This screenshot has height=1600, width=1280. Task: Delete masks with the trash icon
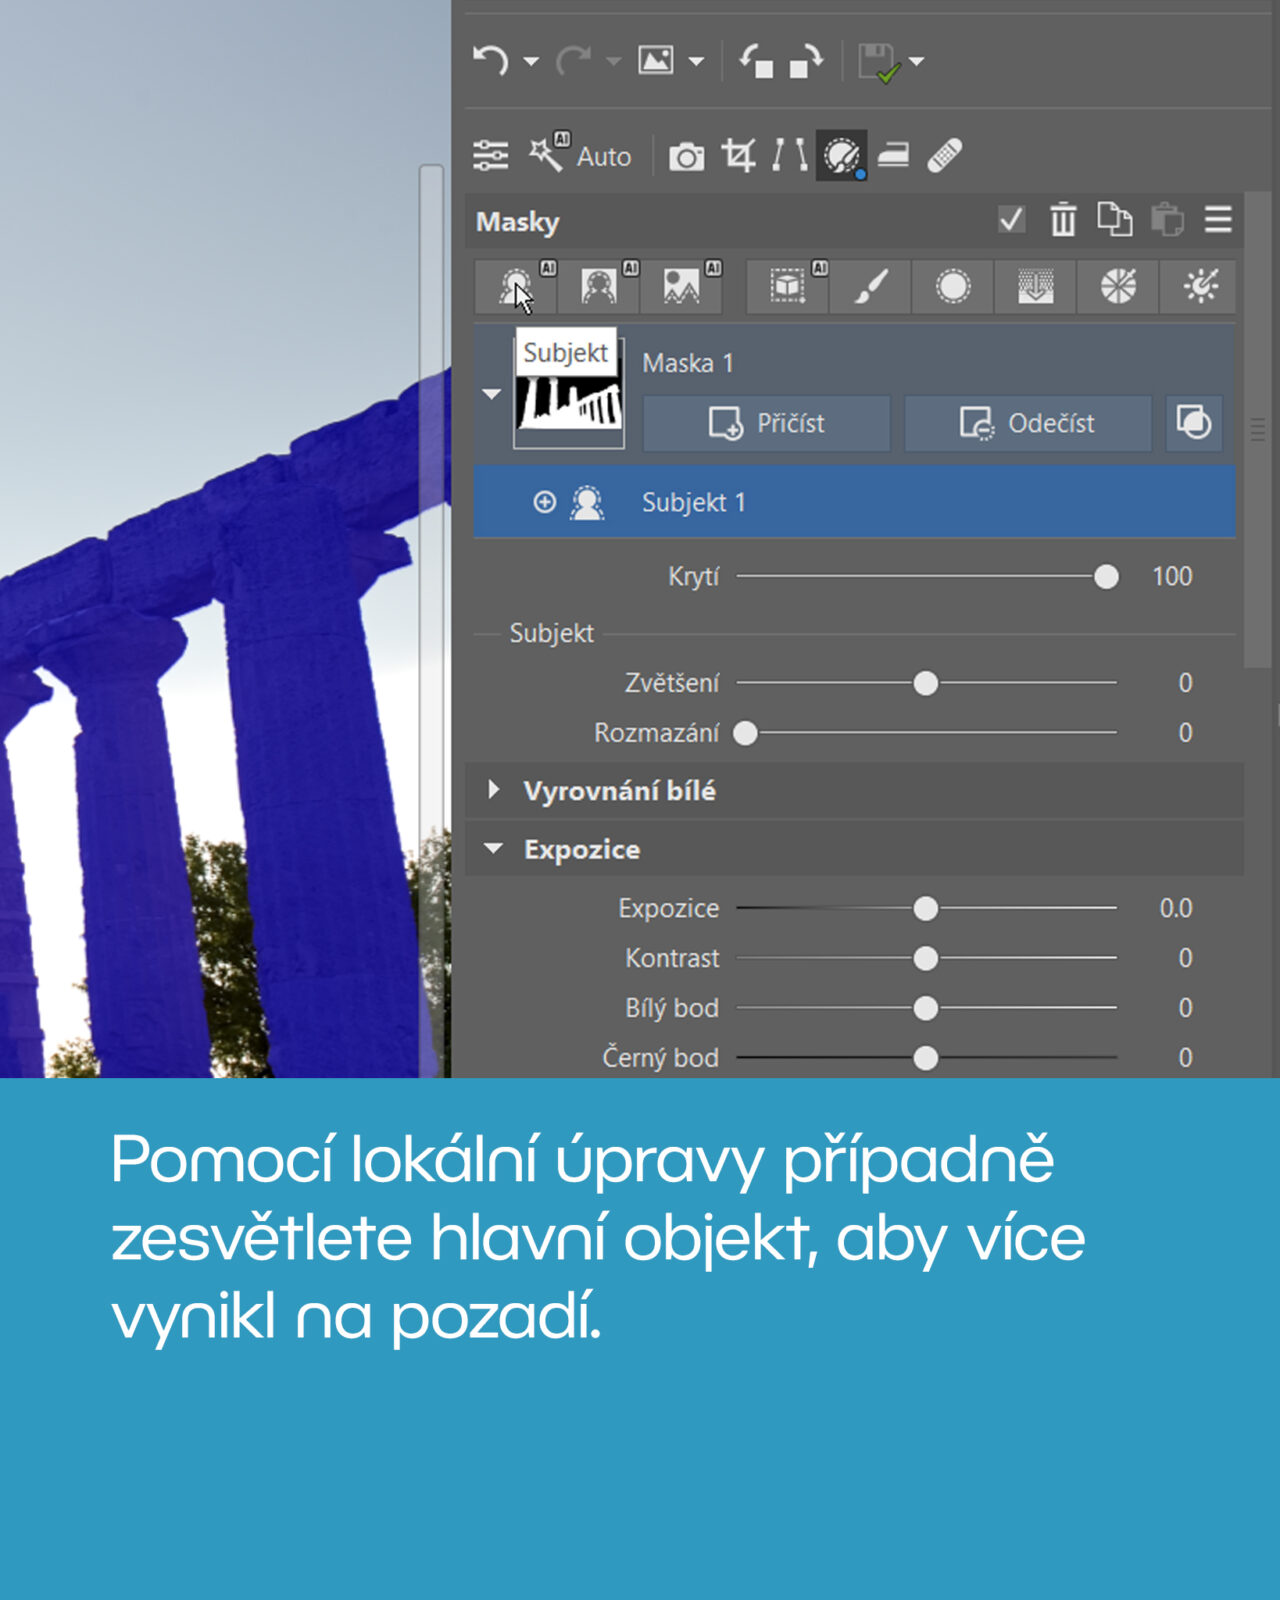pyautogui.click(x=1063, y=220)
